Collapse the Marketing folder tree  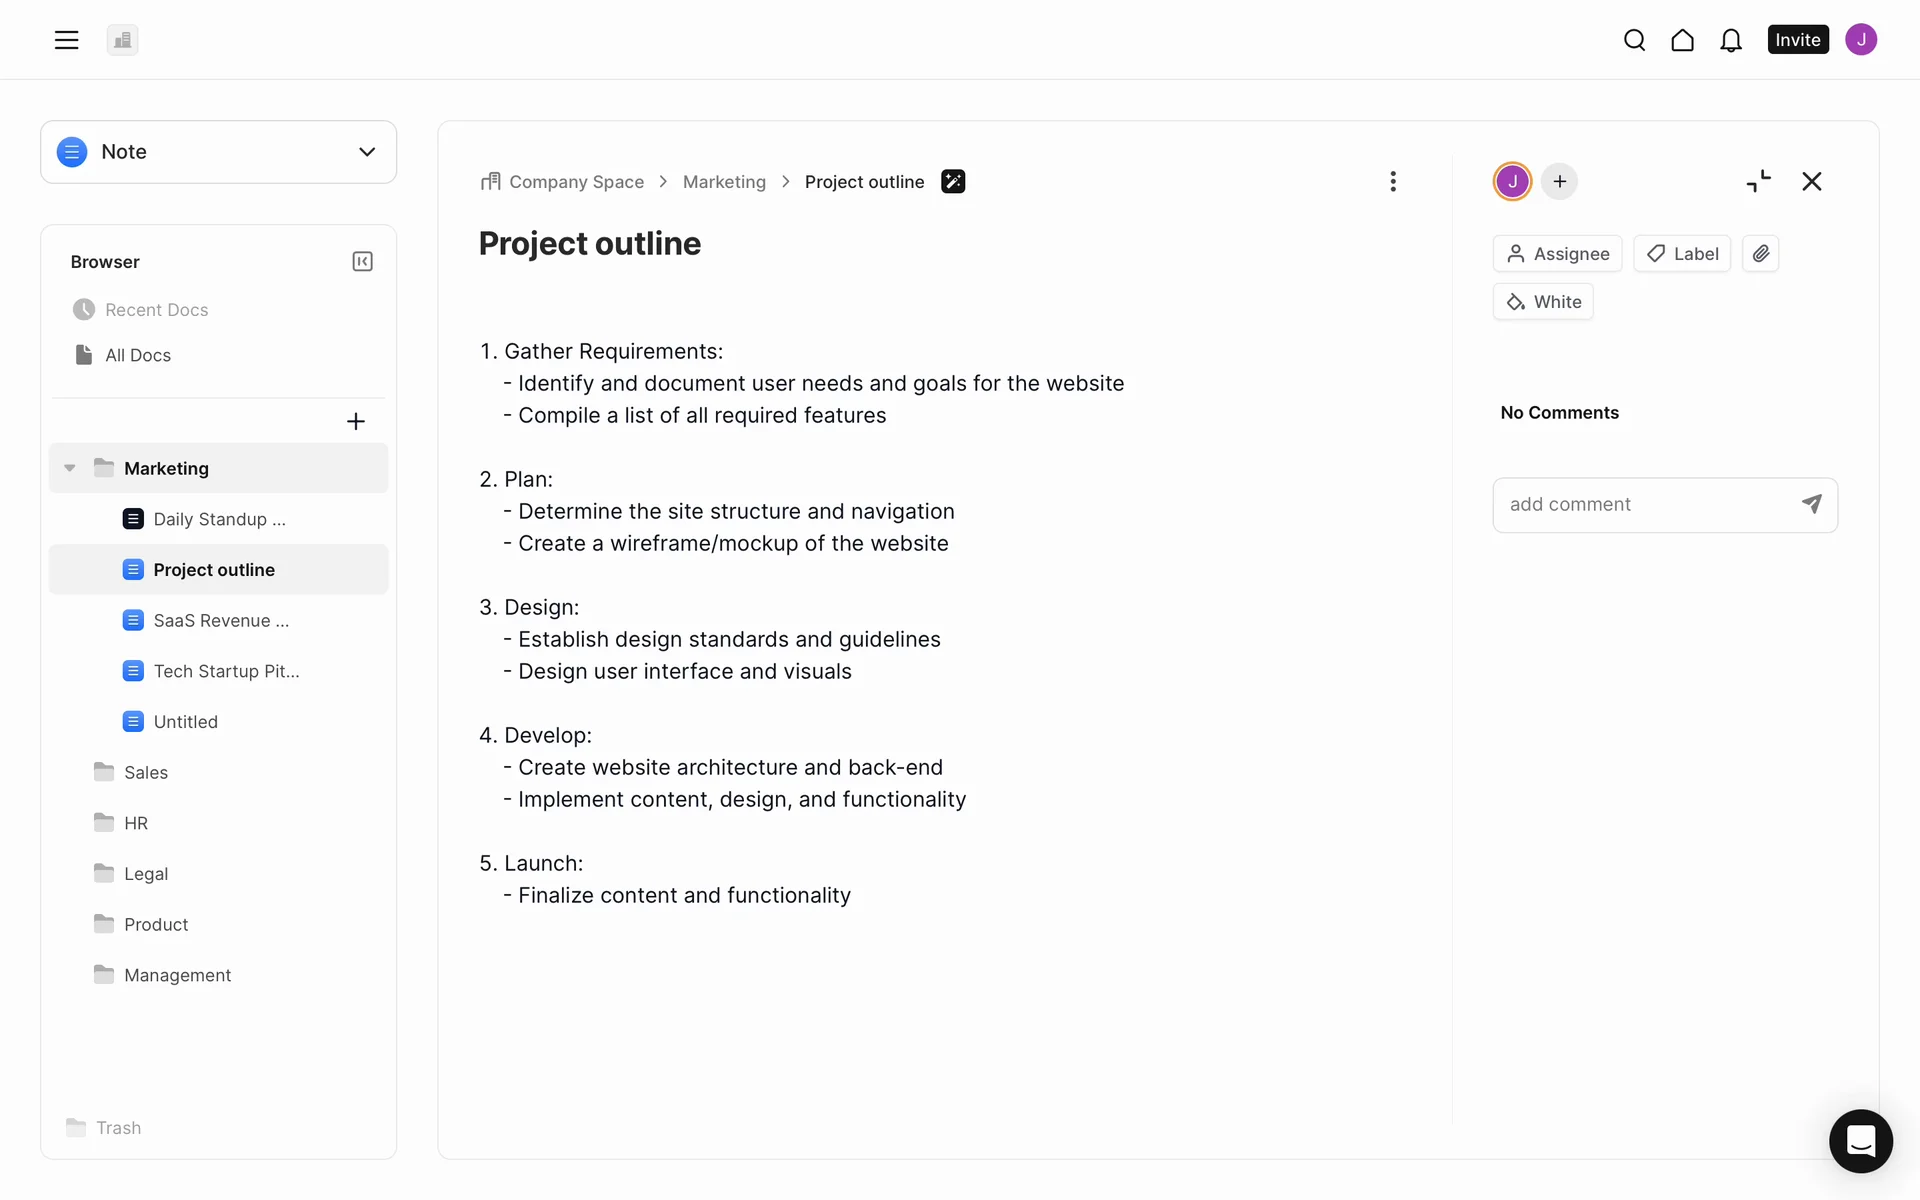(x=70, y=468)
